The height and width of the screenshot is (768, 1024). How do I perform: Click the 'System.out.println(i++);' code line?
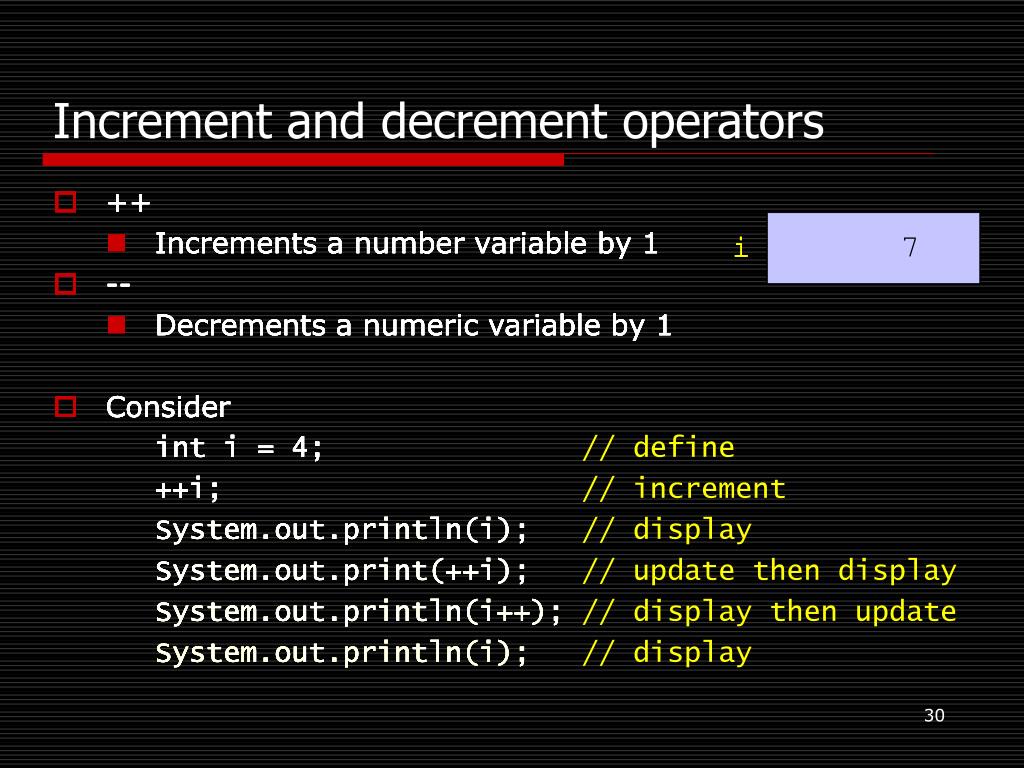coord(358,612)
